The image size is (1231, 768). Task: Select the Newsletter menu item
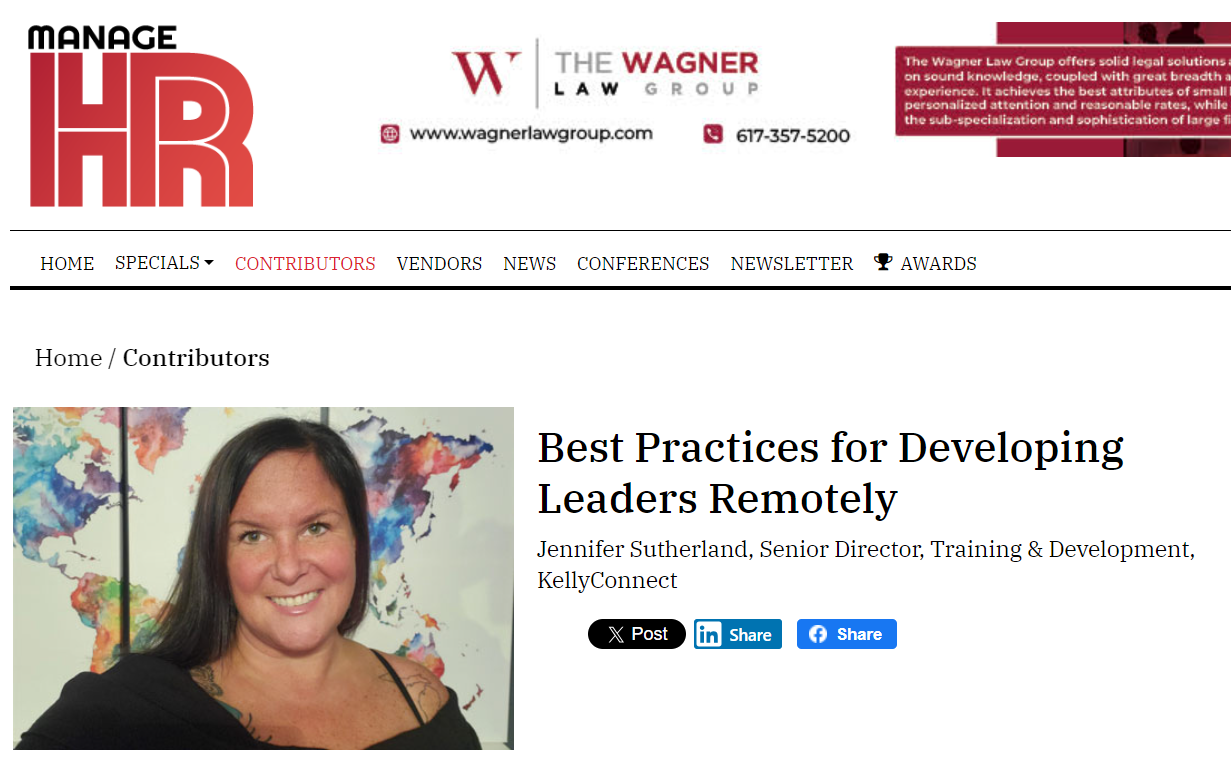tap(792, 264)
